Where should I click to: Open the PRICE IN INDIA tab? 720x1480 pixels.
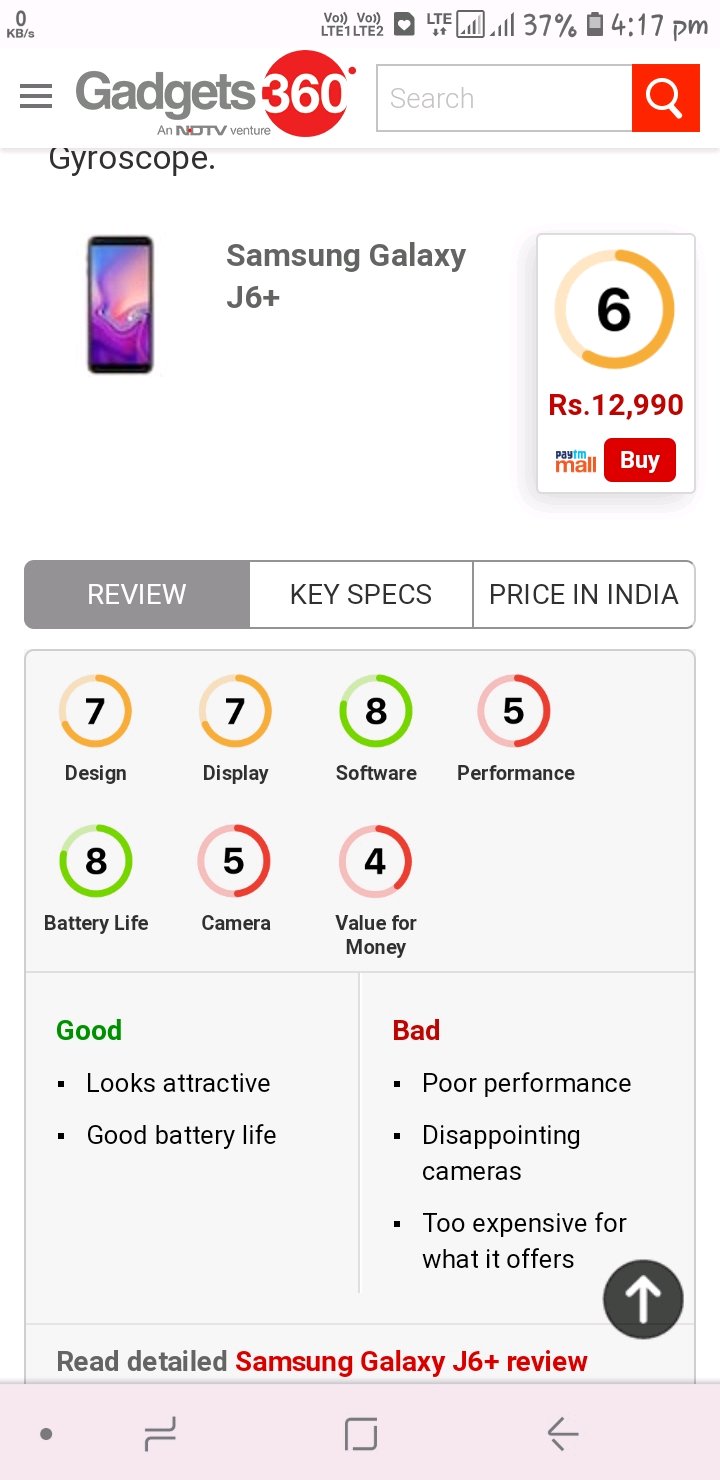click(x=583, y=594)
